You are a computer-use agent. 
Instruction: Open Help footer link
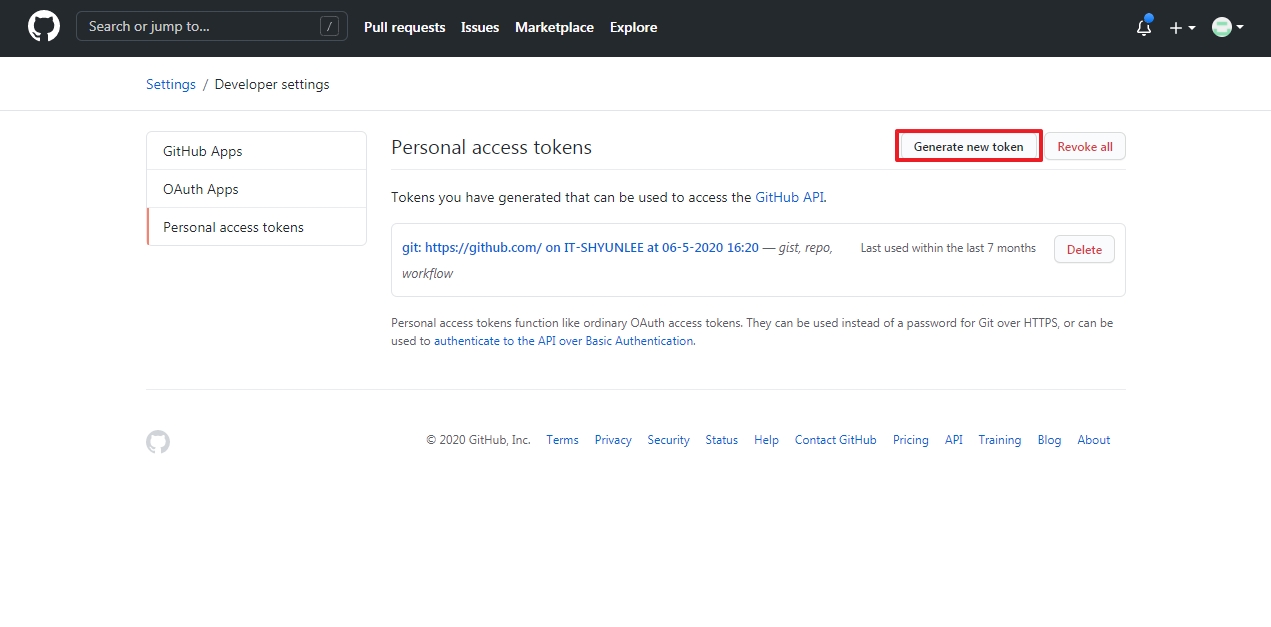pyautogui.click(x=766, y=440)
